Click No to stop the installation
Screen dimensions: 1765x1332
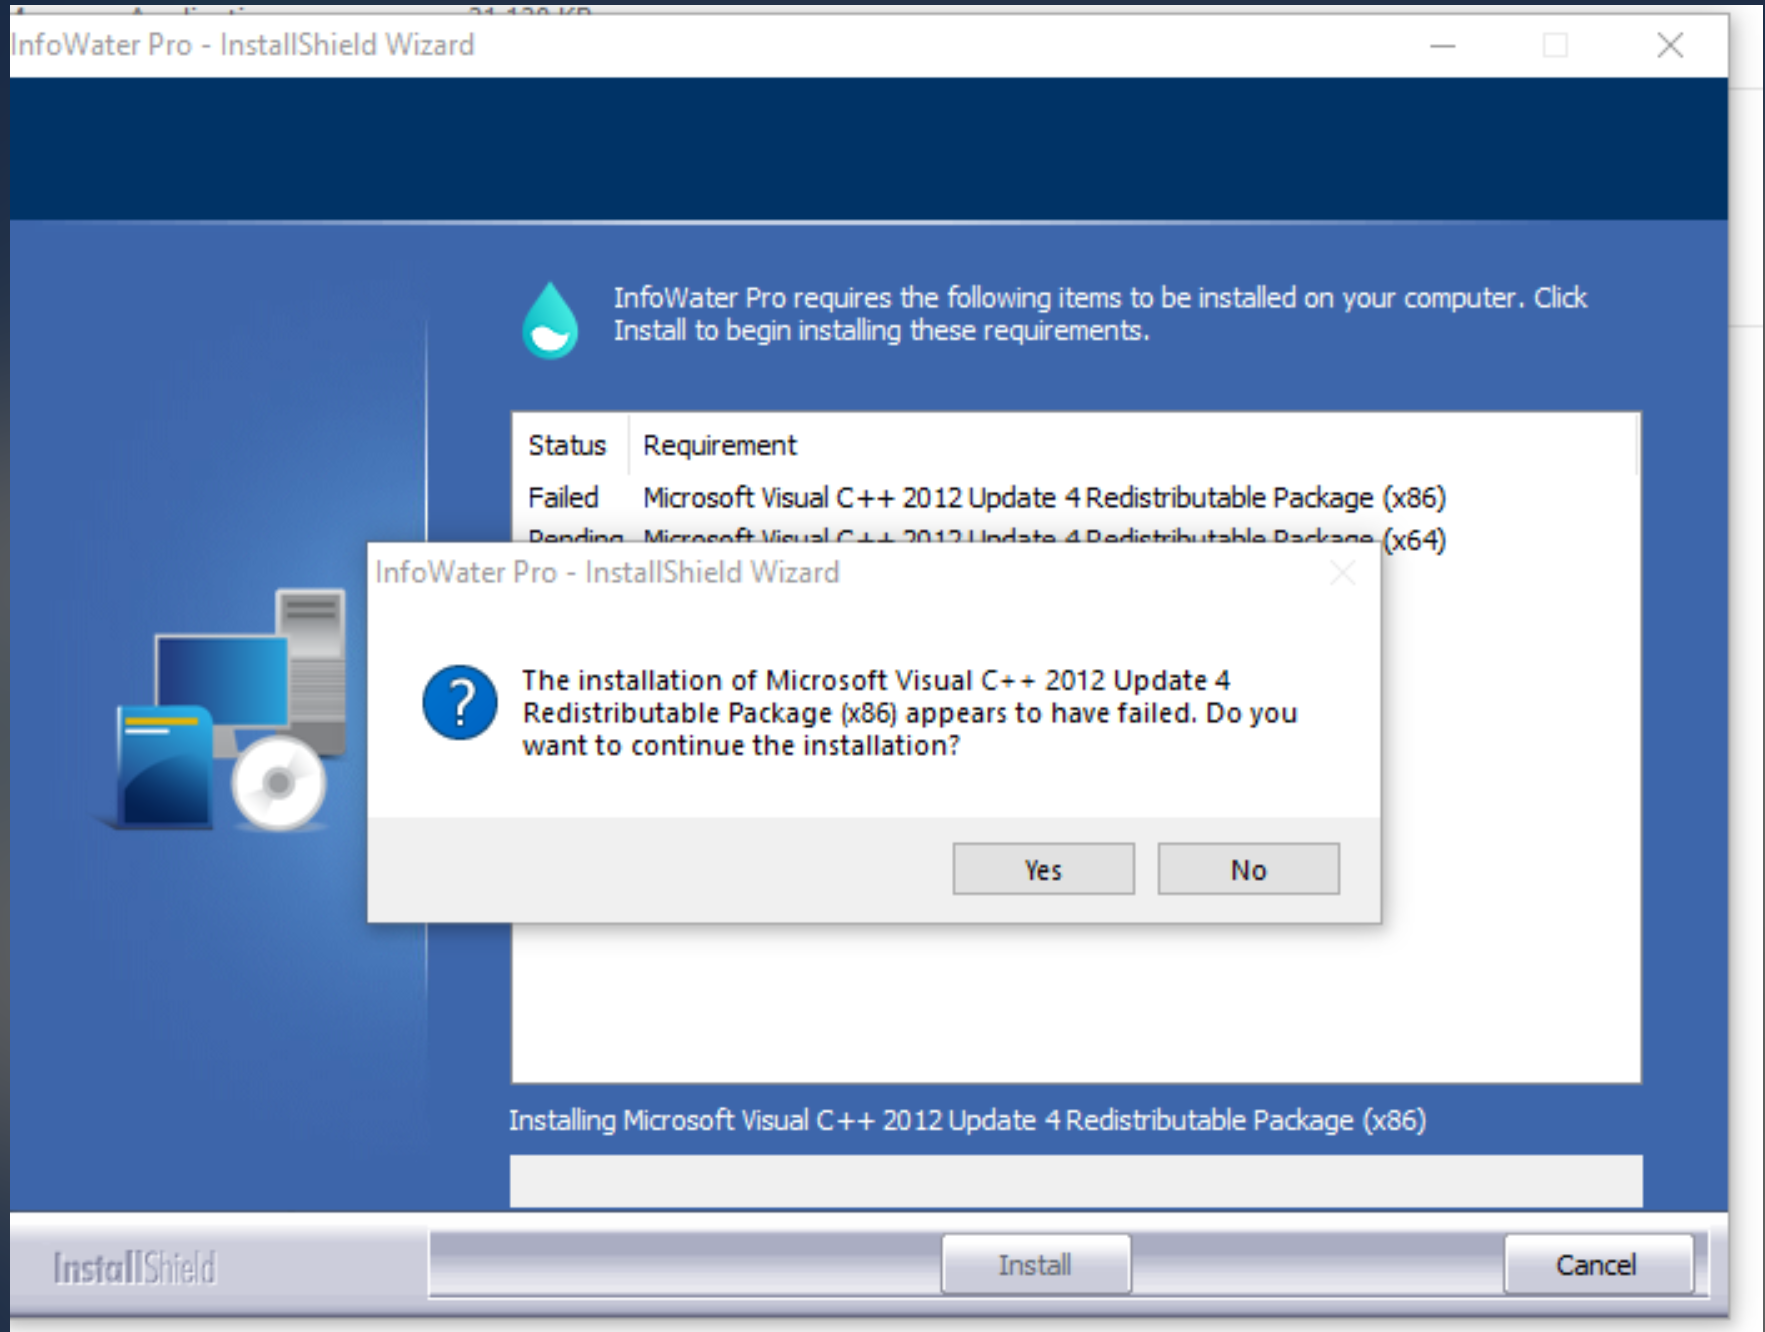1247,868
